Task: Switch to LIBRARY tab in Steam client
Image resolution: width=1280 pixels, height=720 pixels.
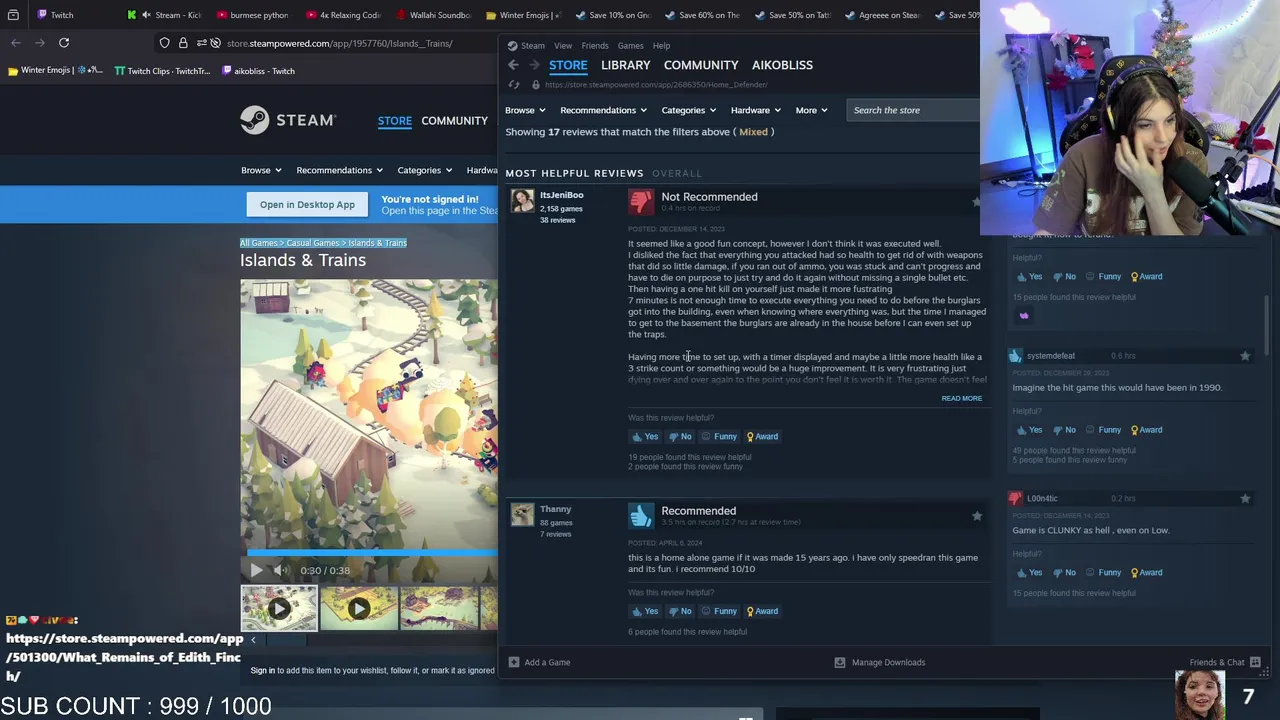Action: (x=626, y=65)
